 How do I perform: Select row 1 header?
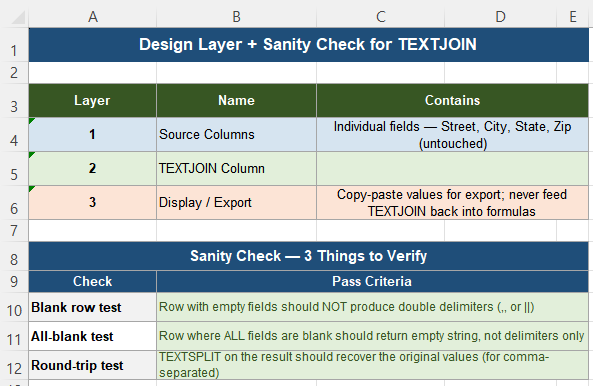tap(14, 45)
